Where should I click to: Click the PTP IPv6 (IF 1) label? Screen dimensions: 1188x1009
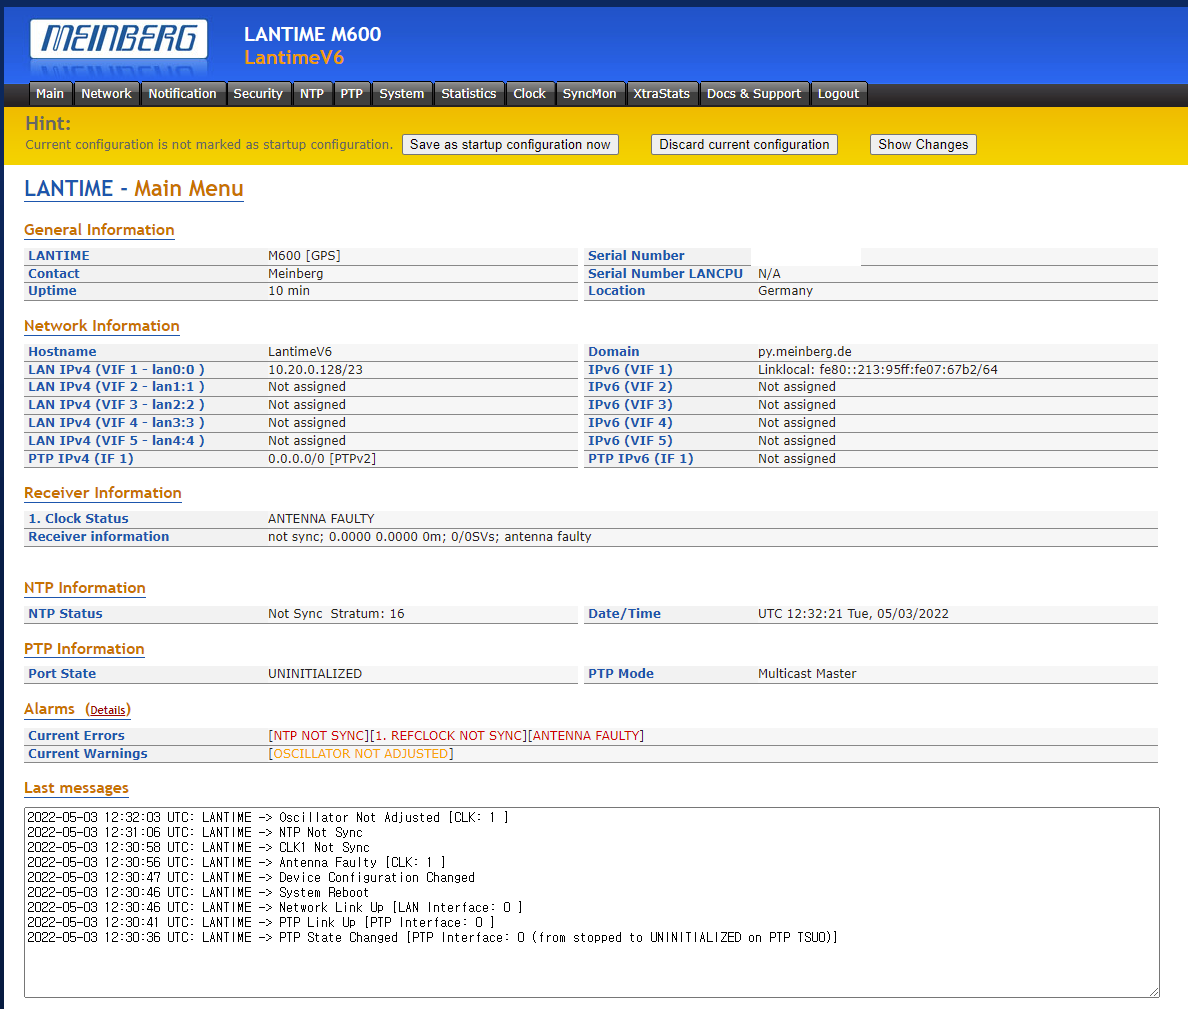[641, 459]
